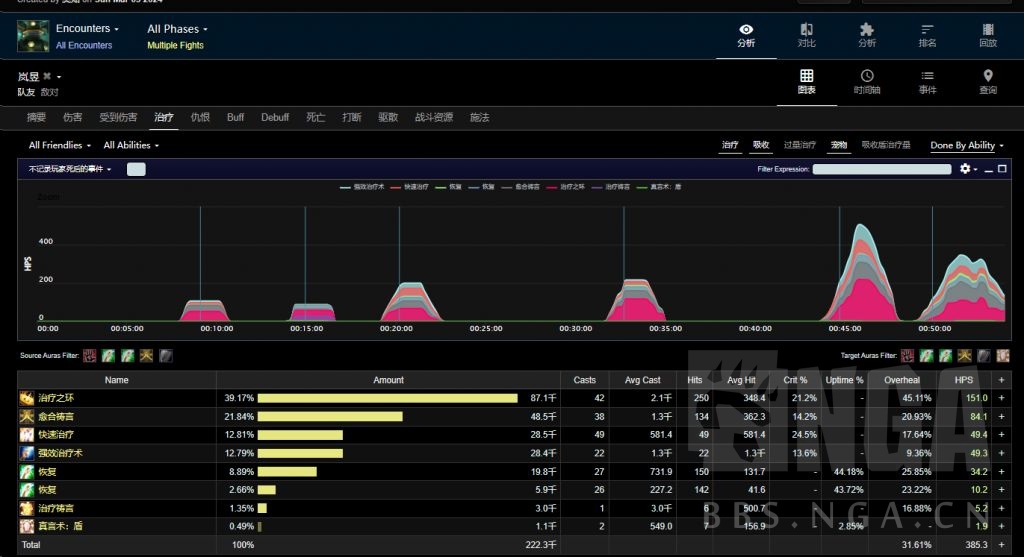Click the first red Target Auras Filter icon
The width and height of the screenshot is (1024, 557).
tap(907, 356)
